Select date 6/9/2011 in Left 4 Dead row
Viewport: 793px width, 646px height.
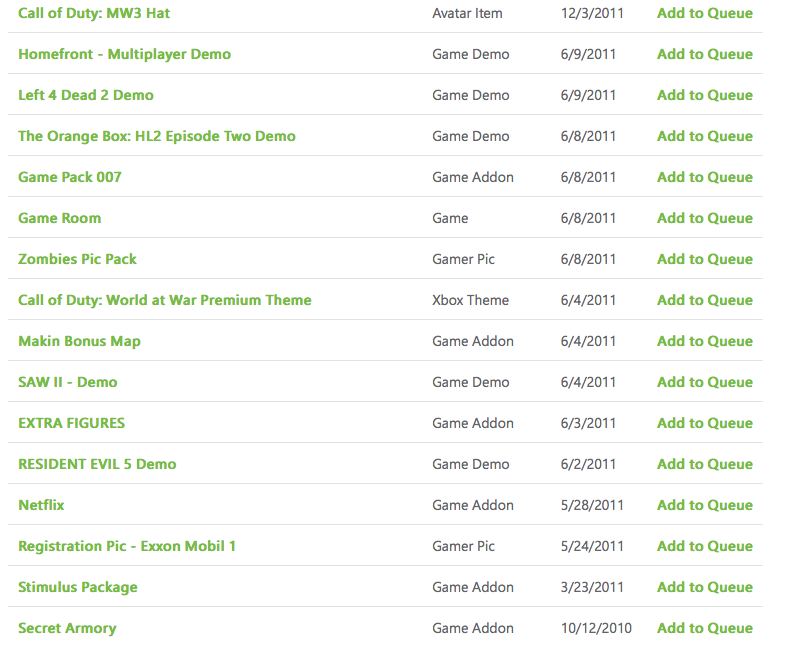point(588,95)
